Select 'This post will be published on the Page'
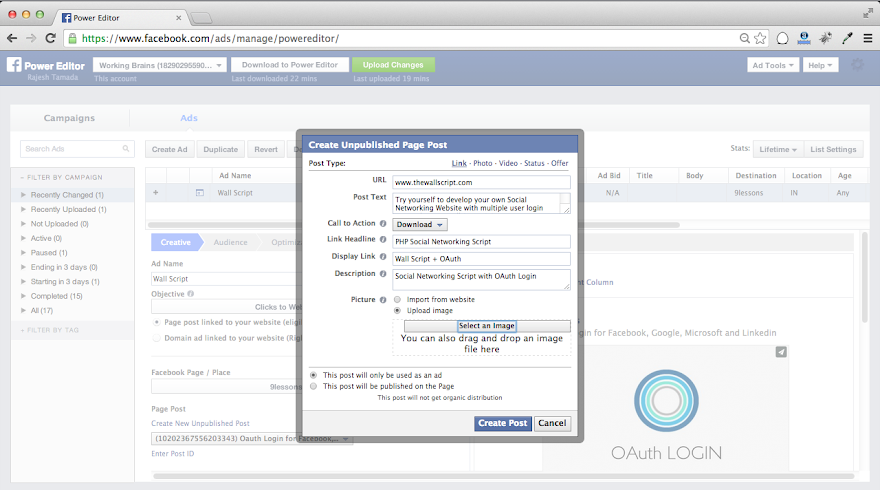This screenshot has height=490, width=880. 313,386
